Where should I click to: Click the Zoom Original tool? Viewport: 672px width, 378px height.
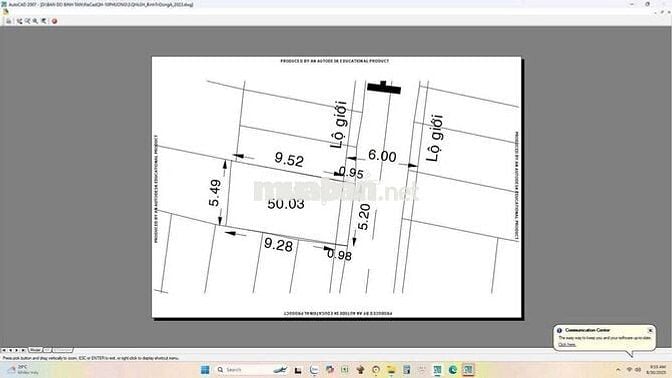[44, 21]
